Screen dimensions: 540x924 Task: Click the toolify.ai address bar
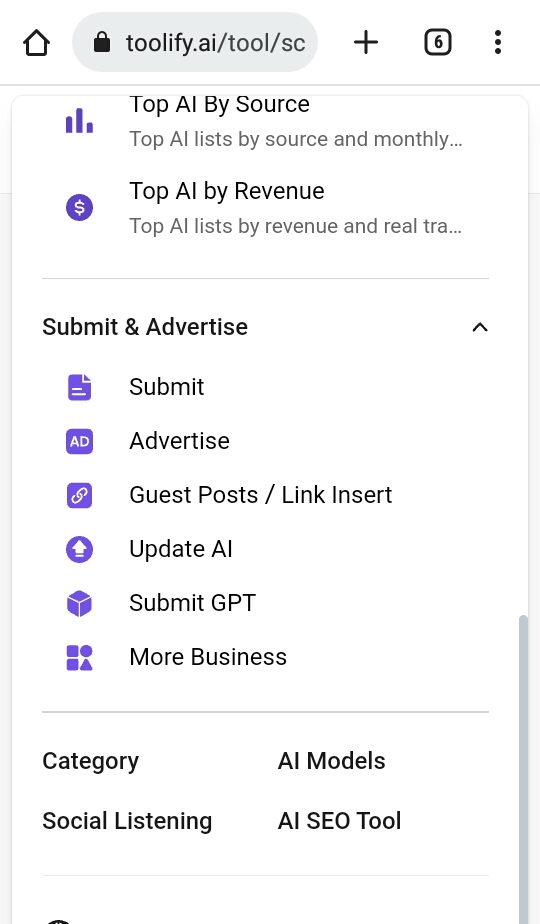[195, 42]
